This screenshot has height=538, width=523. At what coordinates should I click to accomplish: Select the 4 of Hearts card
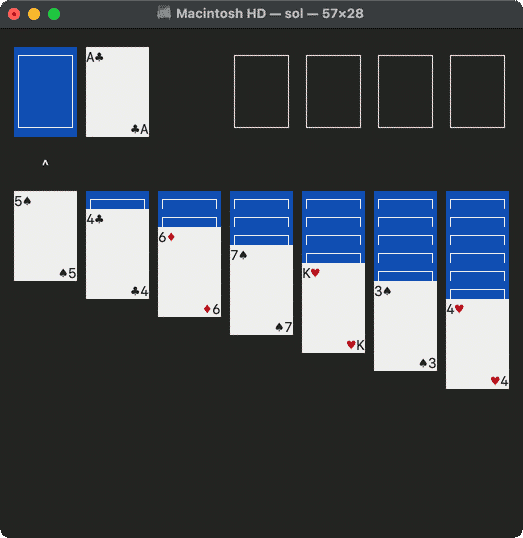point(478,344)
